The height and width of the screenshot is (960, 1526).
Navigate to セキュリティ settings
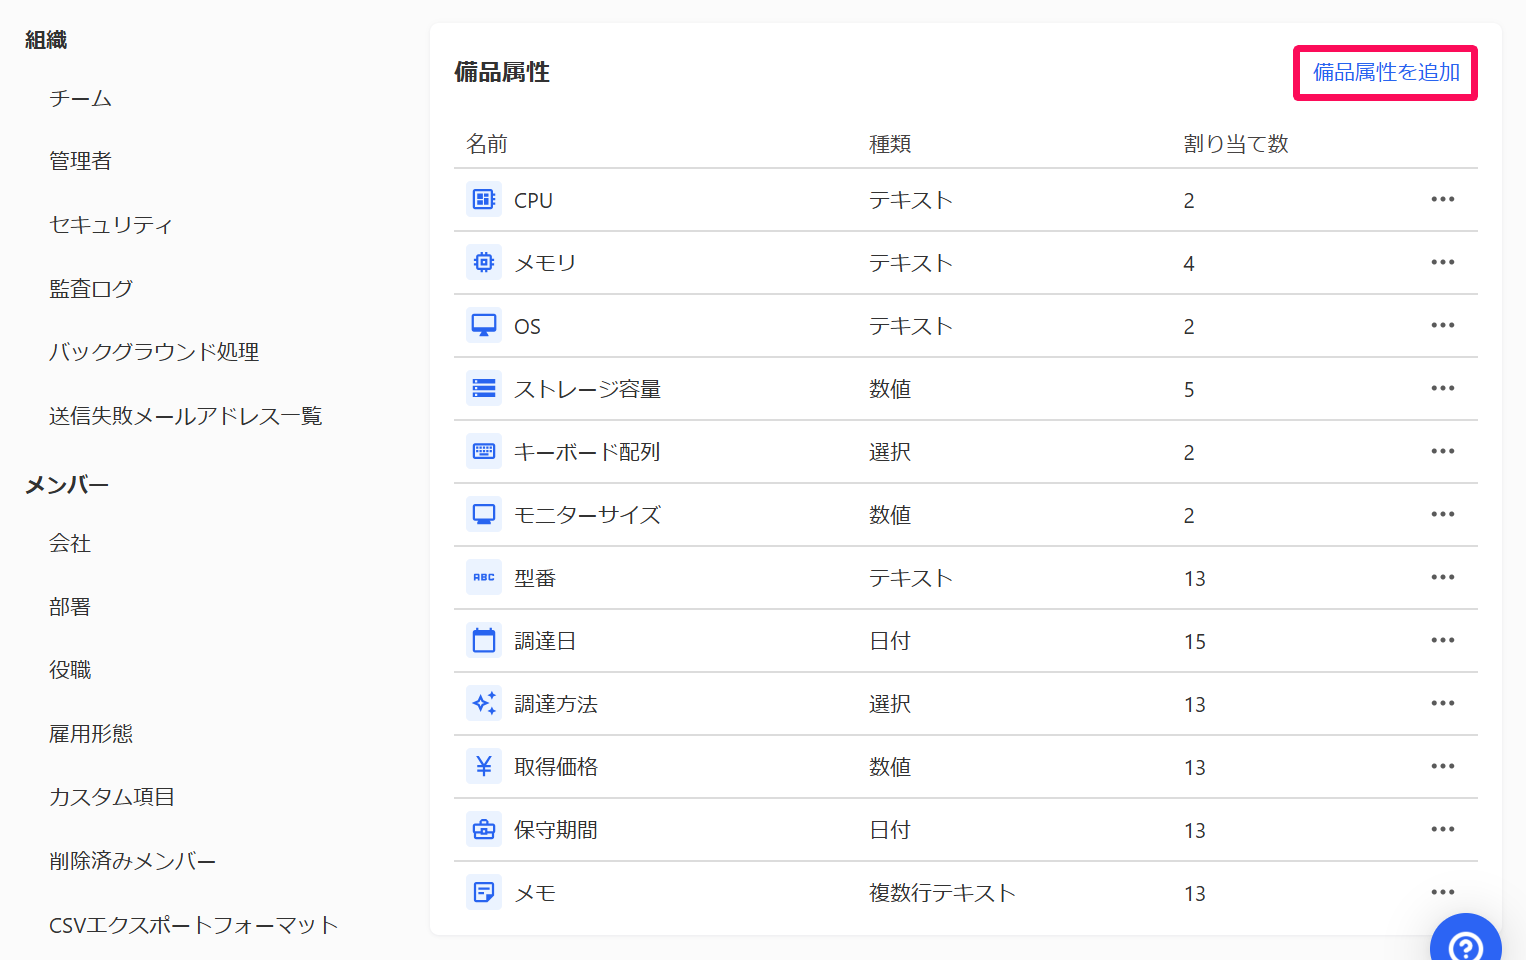coord(111,225)
